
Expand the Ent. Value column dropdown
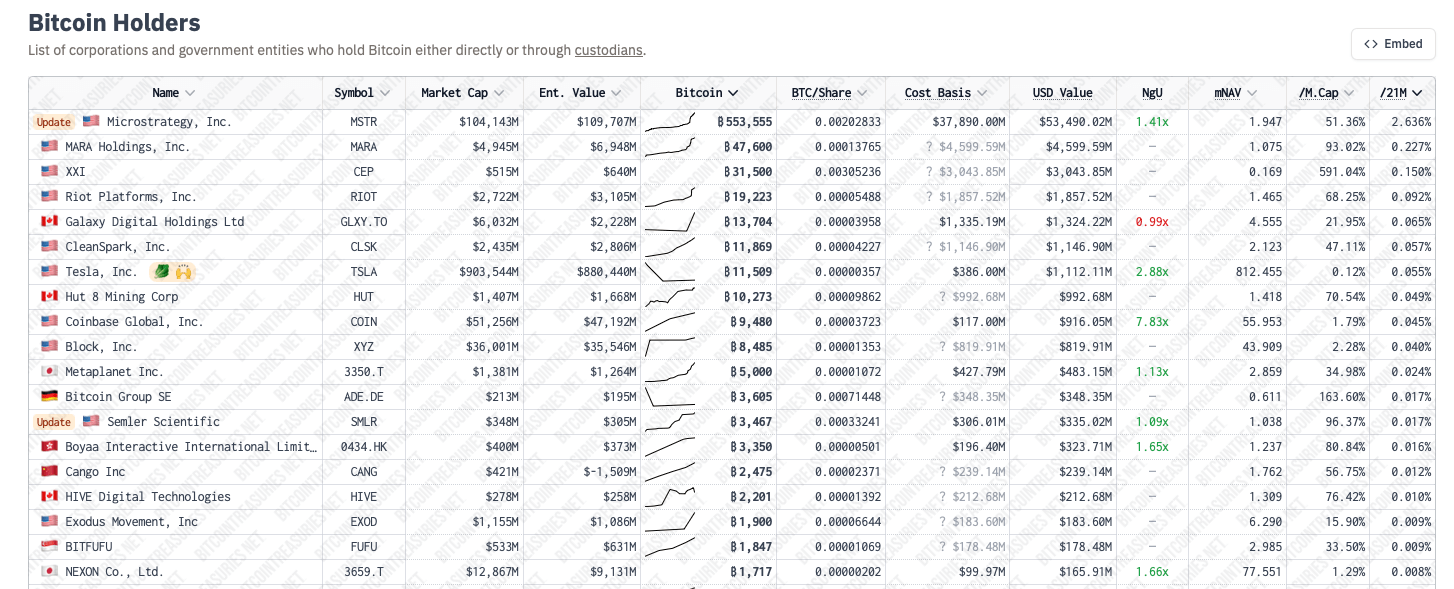click(616, 93)
